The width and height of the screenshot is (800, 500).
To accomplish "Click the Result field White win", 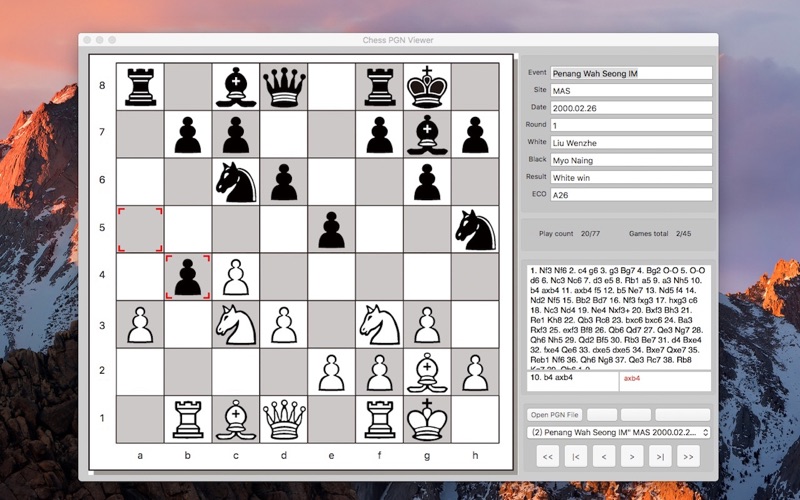I will [631, 178].
